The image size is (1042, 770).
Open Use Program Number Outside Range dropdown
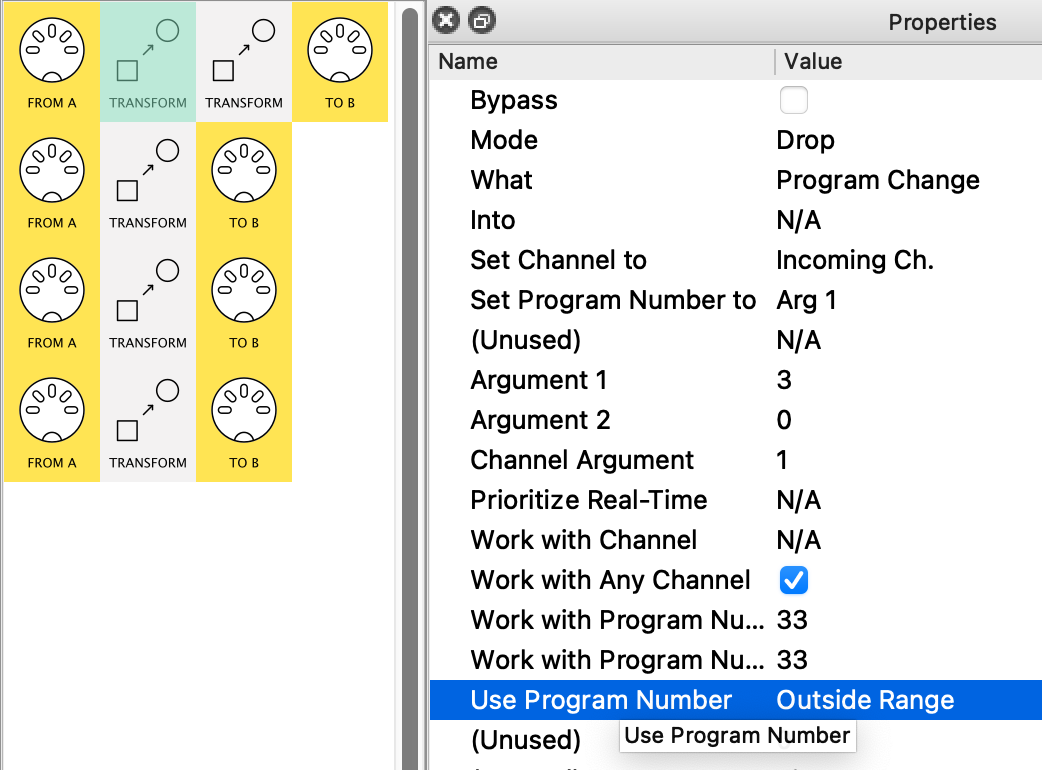coord(865,701)
